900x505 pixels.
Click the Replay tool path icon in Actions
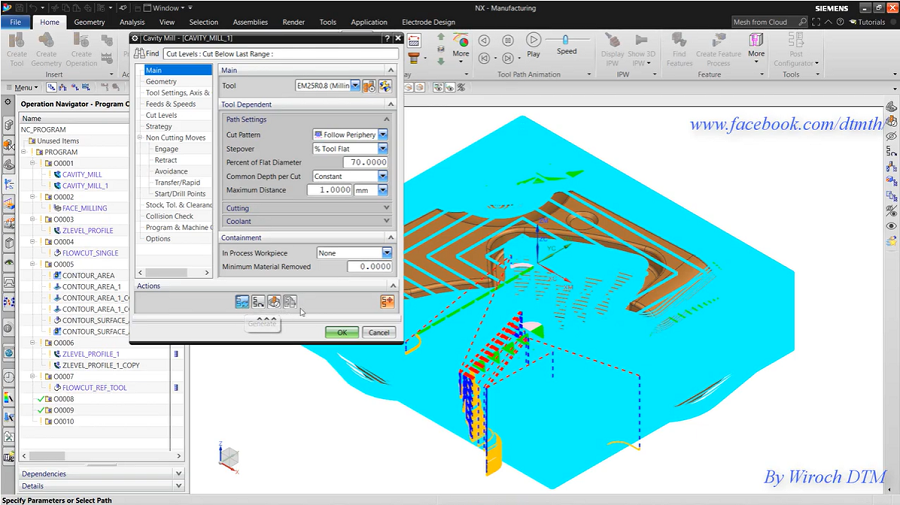(x=258, y=301)
